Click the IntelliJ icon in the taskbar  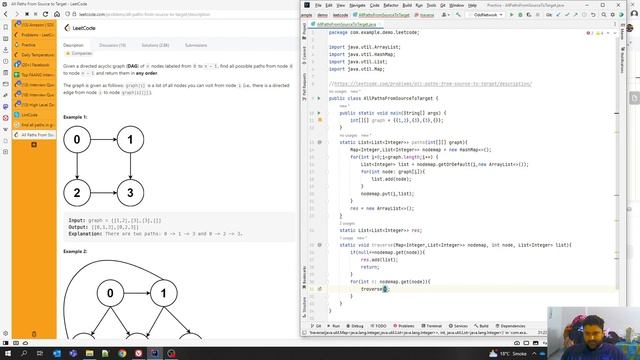click(x=155, y=353)
